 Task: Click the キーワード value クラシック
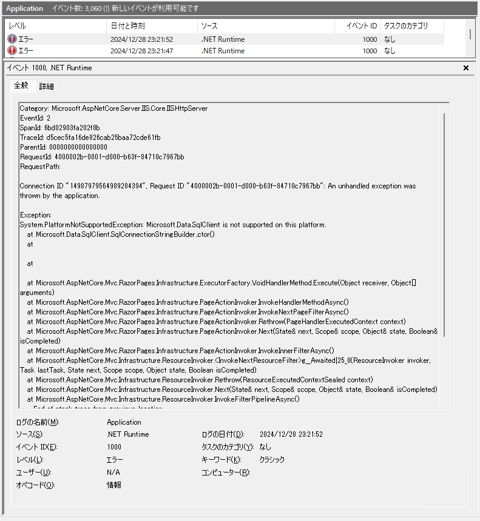272,459
